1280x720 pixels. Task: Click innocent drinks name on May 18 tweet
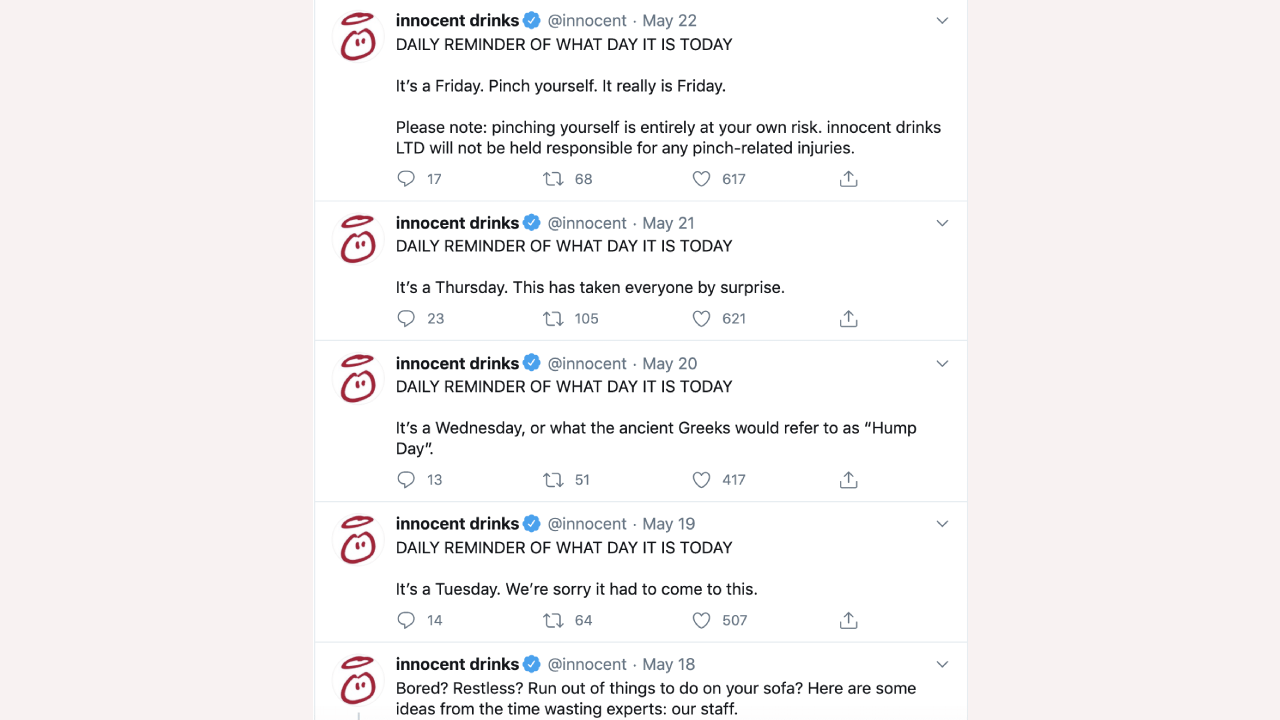coord(457,664)
